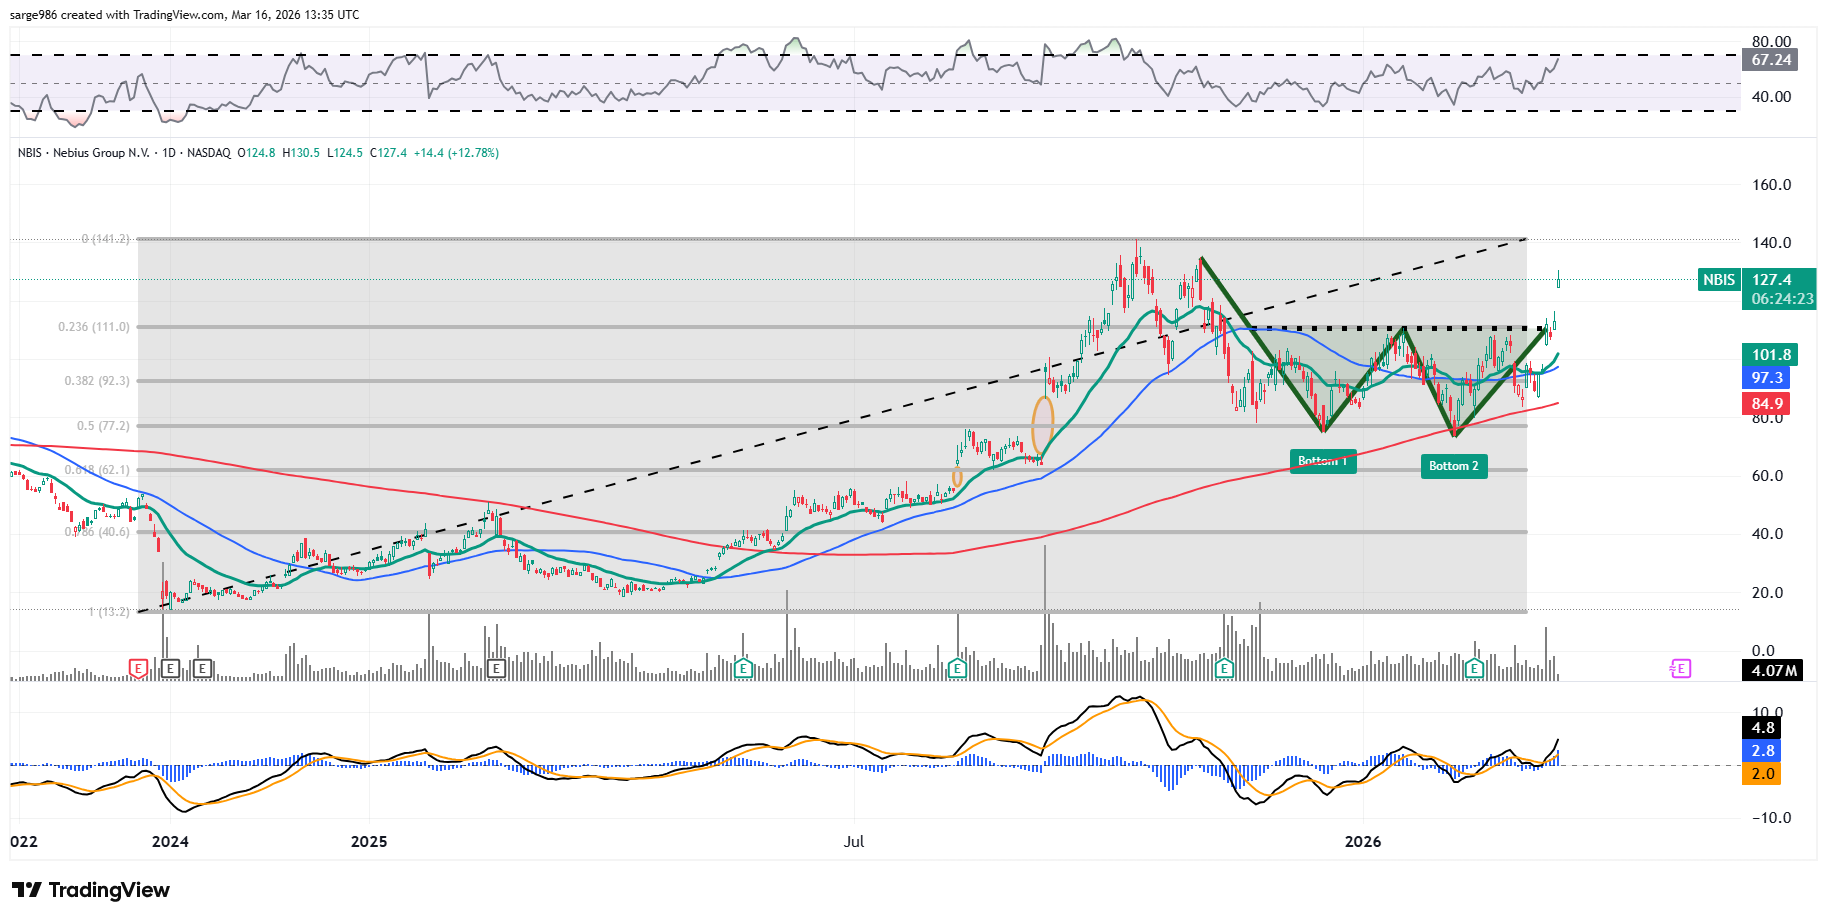Click the Bottom 1 label

(1322, 462)
